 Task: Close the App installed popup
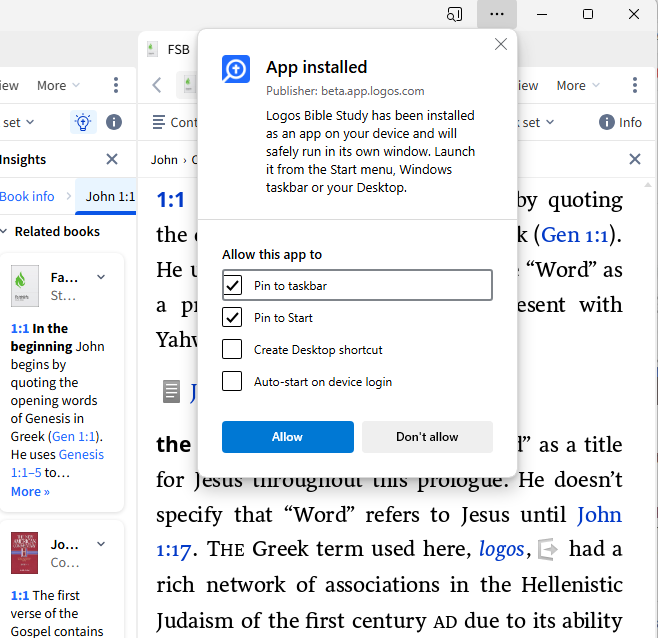pos(501,44)
